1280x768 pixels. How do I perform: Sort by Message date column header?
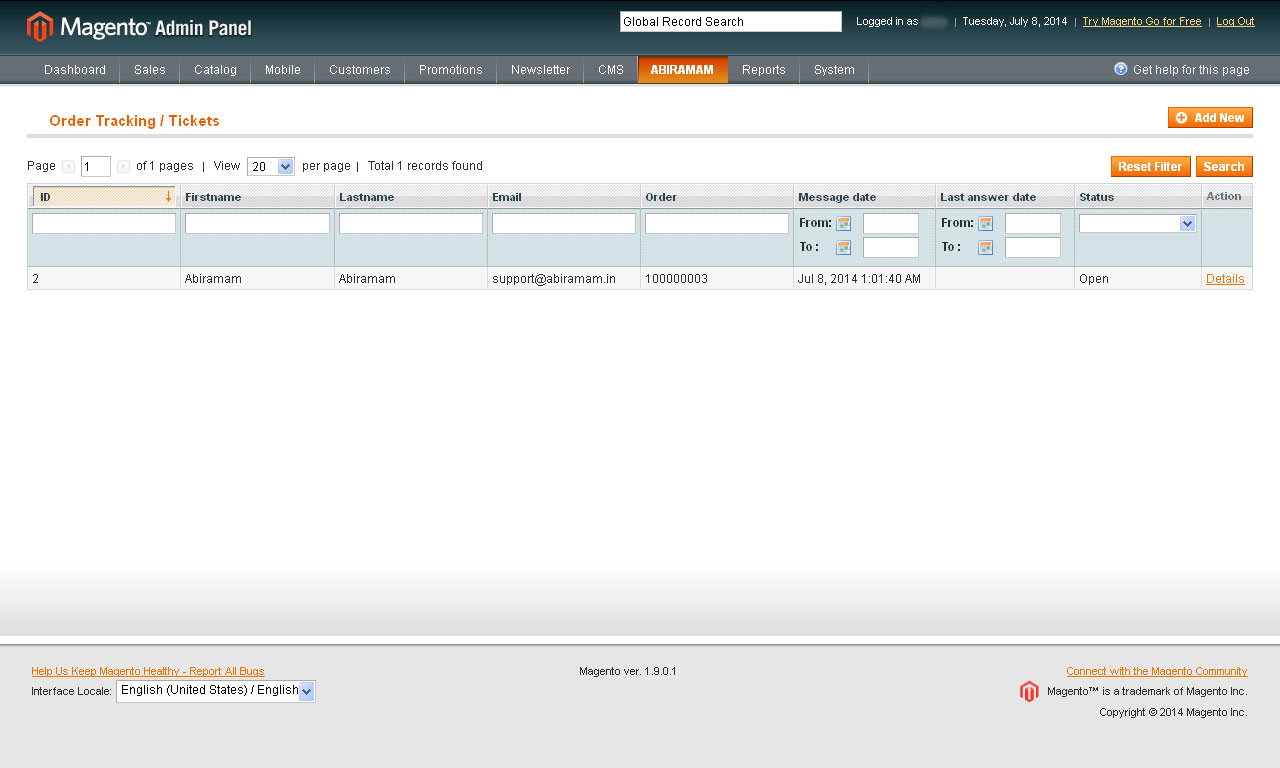(x=837, y=197)
